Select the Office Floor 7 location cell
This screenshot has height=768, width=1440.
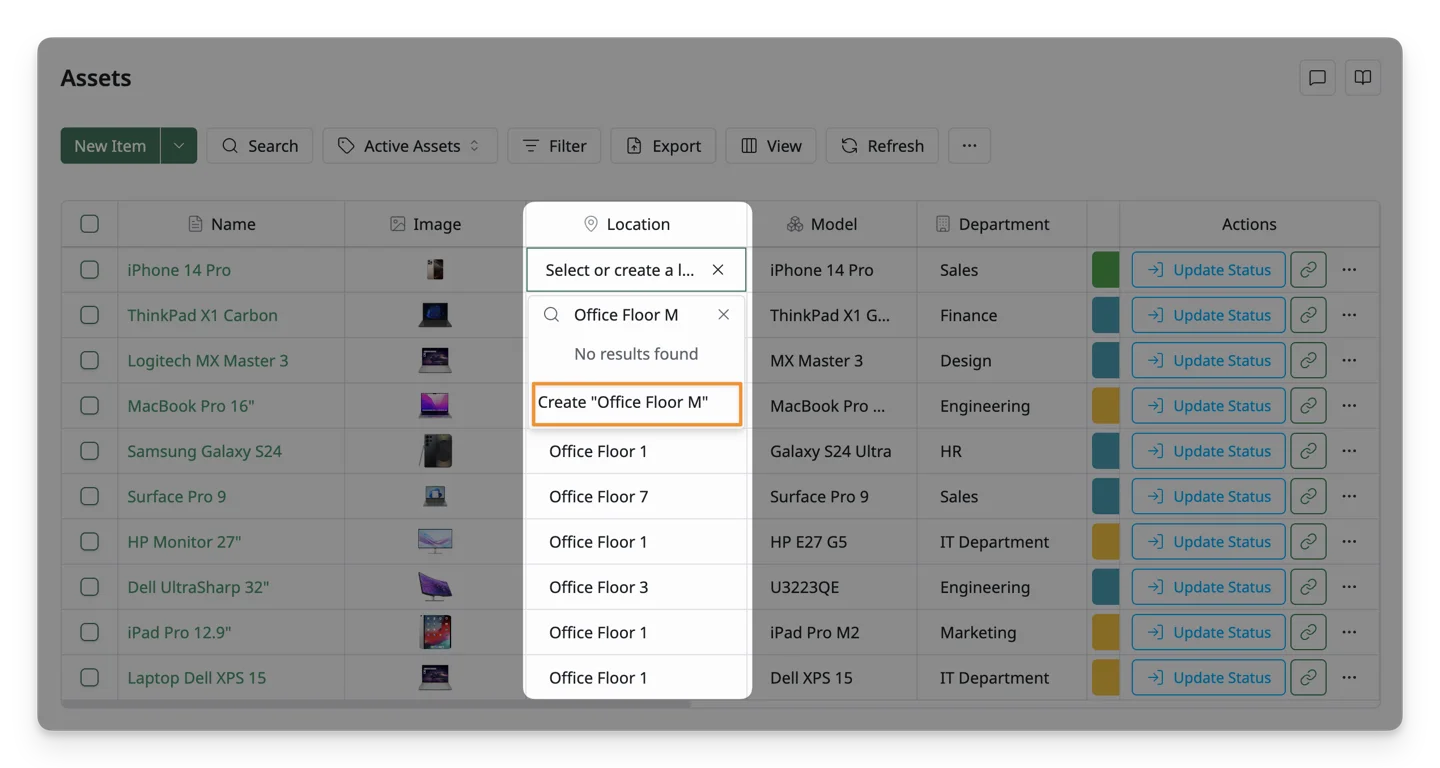pos(637,496)
